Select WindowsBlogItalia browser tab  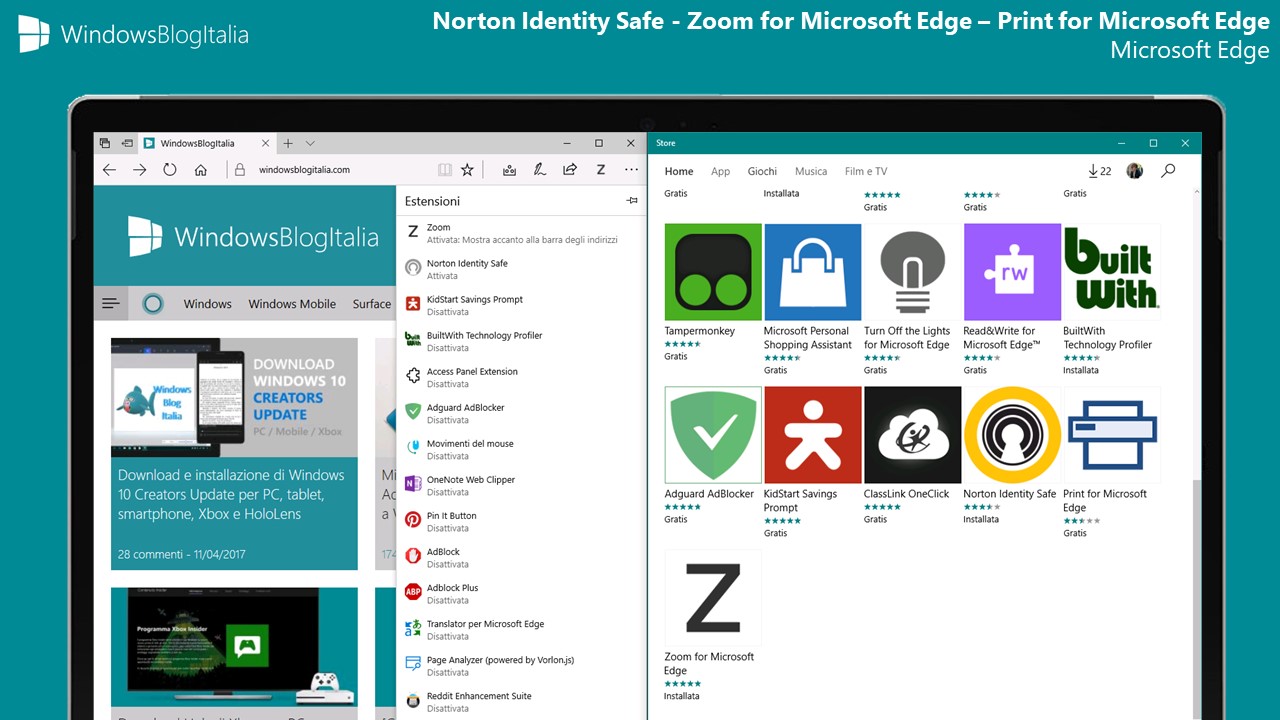(x=207, y=144)
